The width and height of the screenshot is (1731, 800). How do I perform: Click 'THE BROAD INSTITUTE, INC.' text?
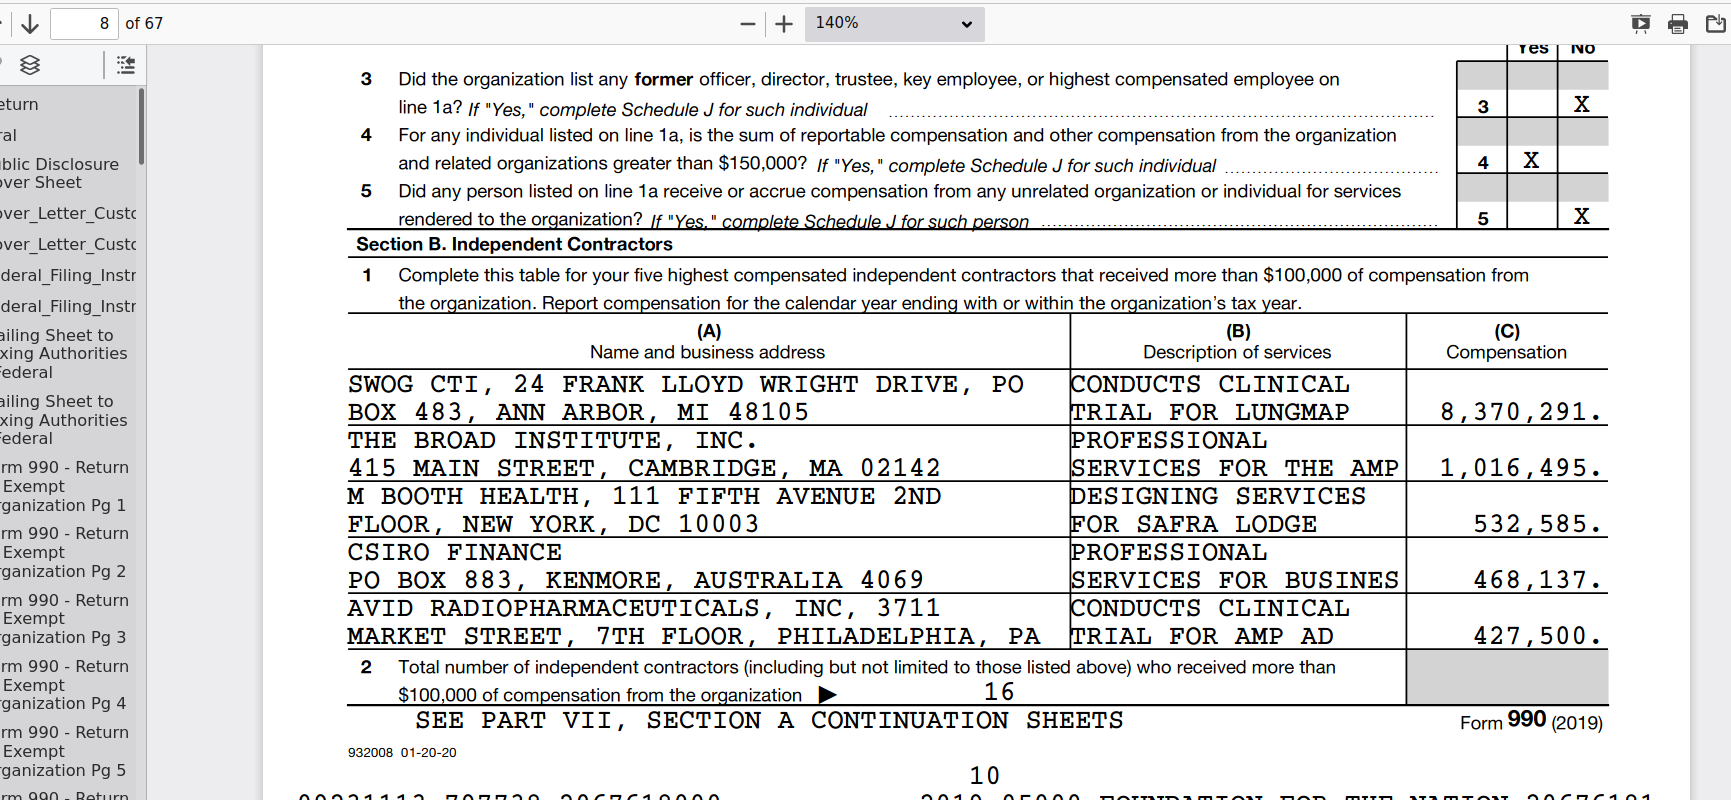coord(553,441)
